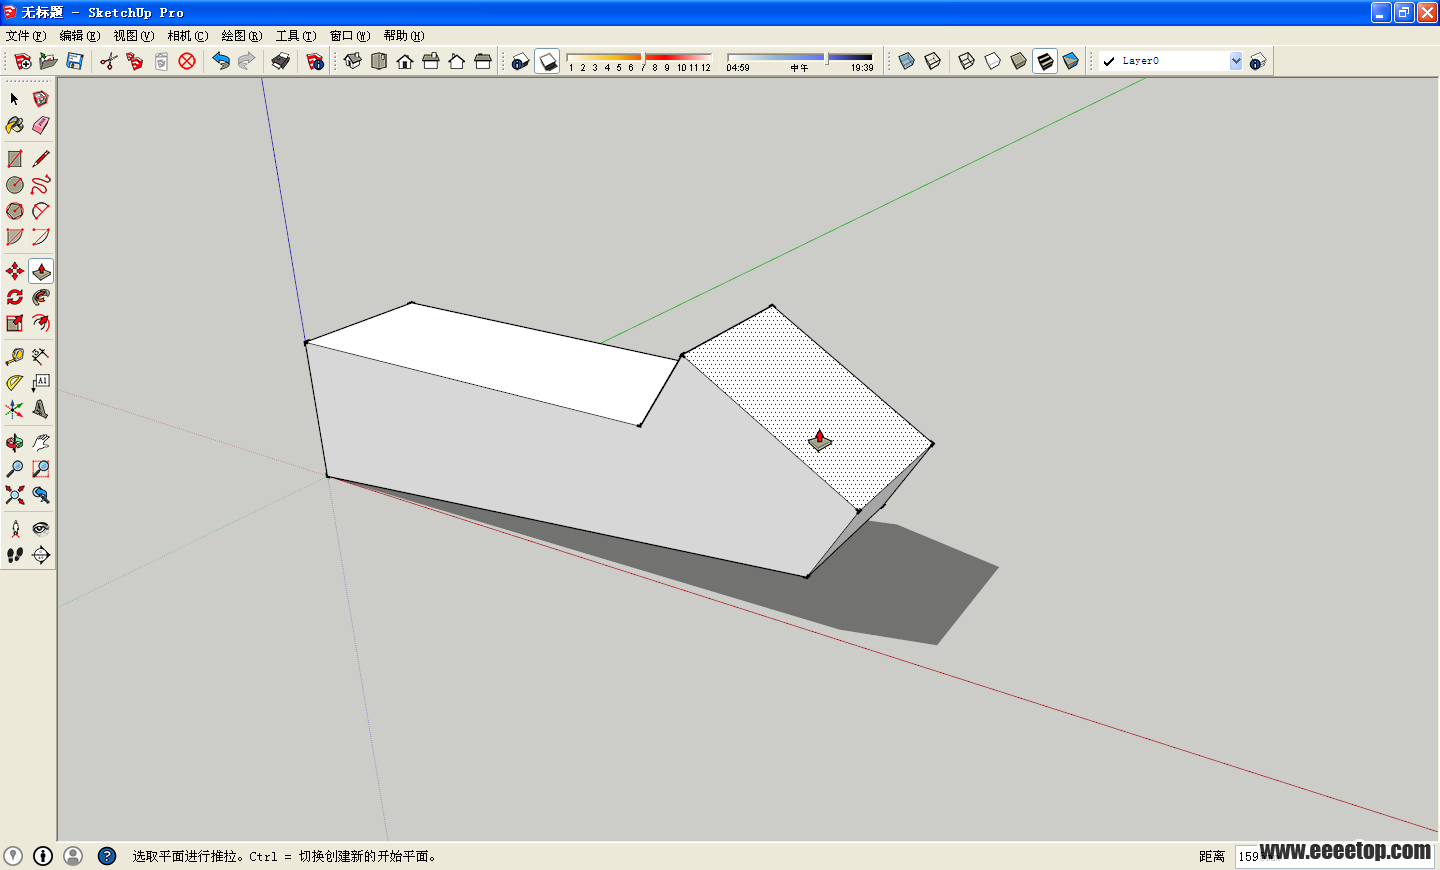Click the red Erase circle icon
Image resolution: width=1440 pixels, height=870 pixels.
[x=187, y=61]
